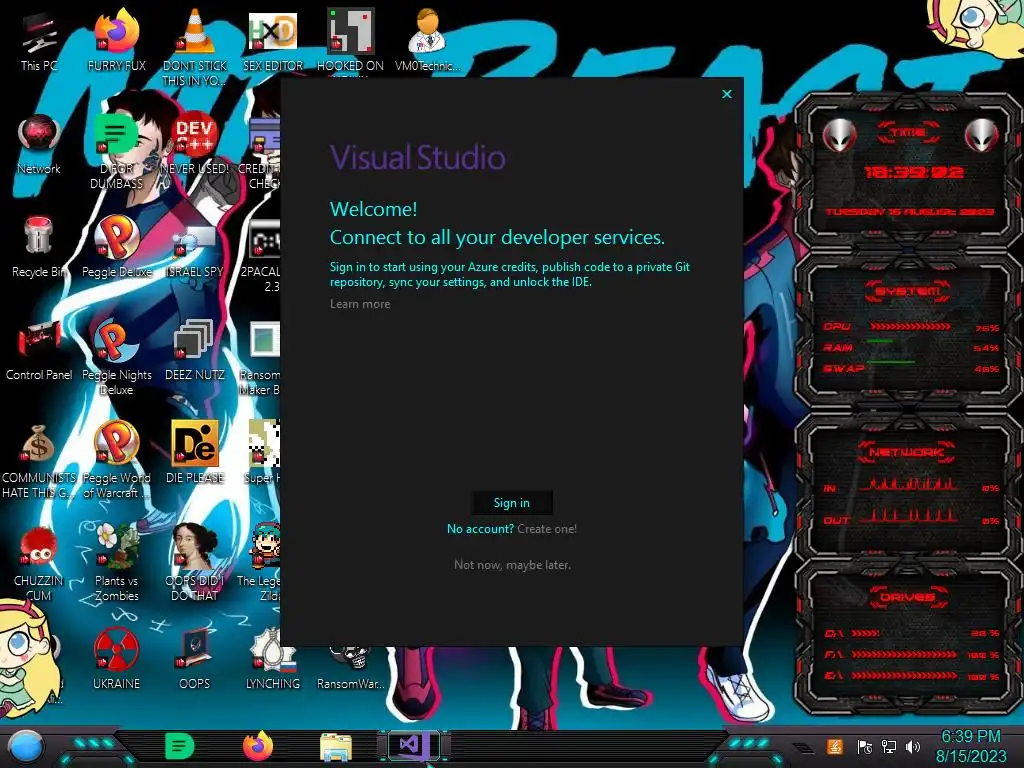The image size is (1024, 768).
Task: Open the RansomWar skull shortcut
Action: 351,667
